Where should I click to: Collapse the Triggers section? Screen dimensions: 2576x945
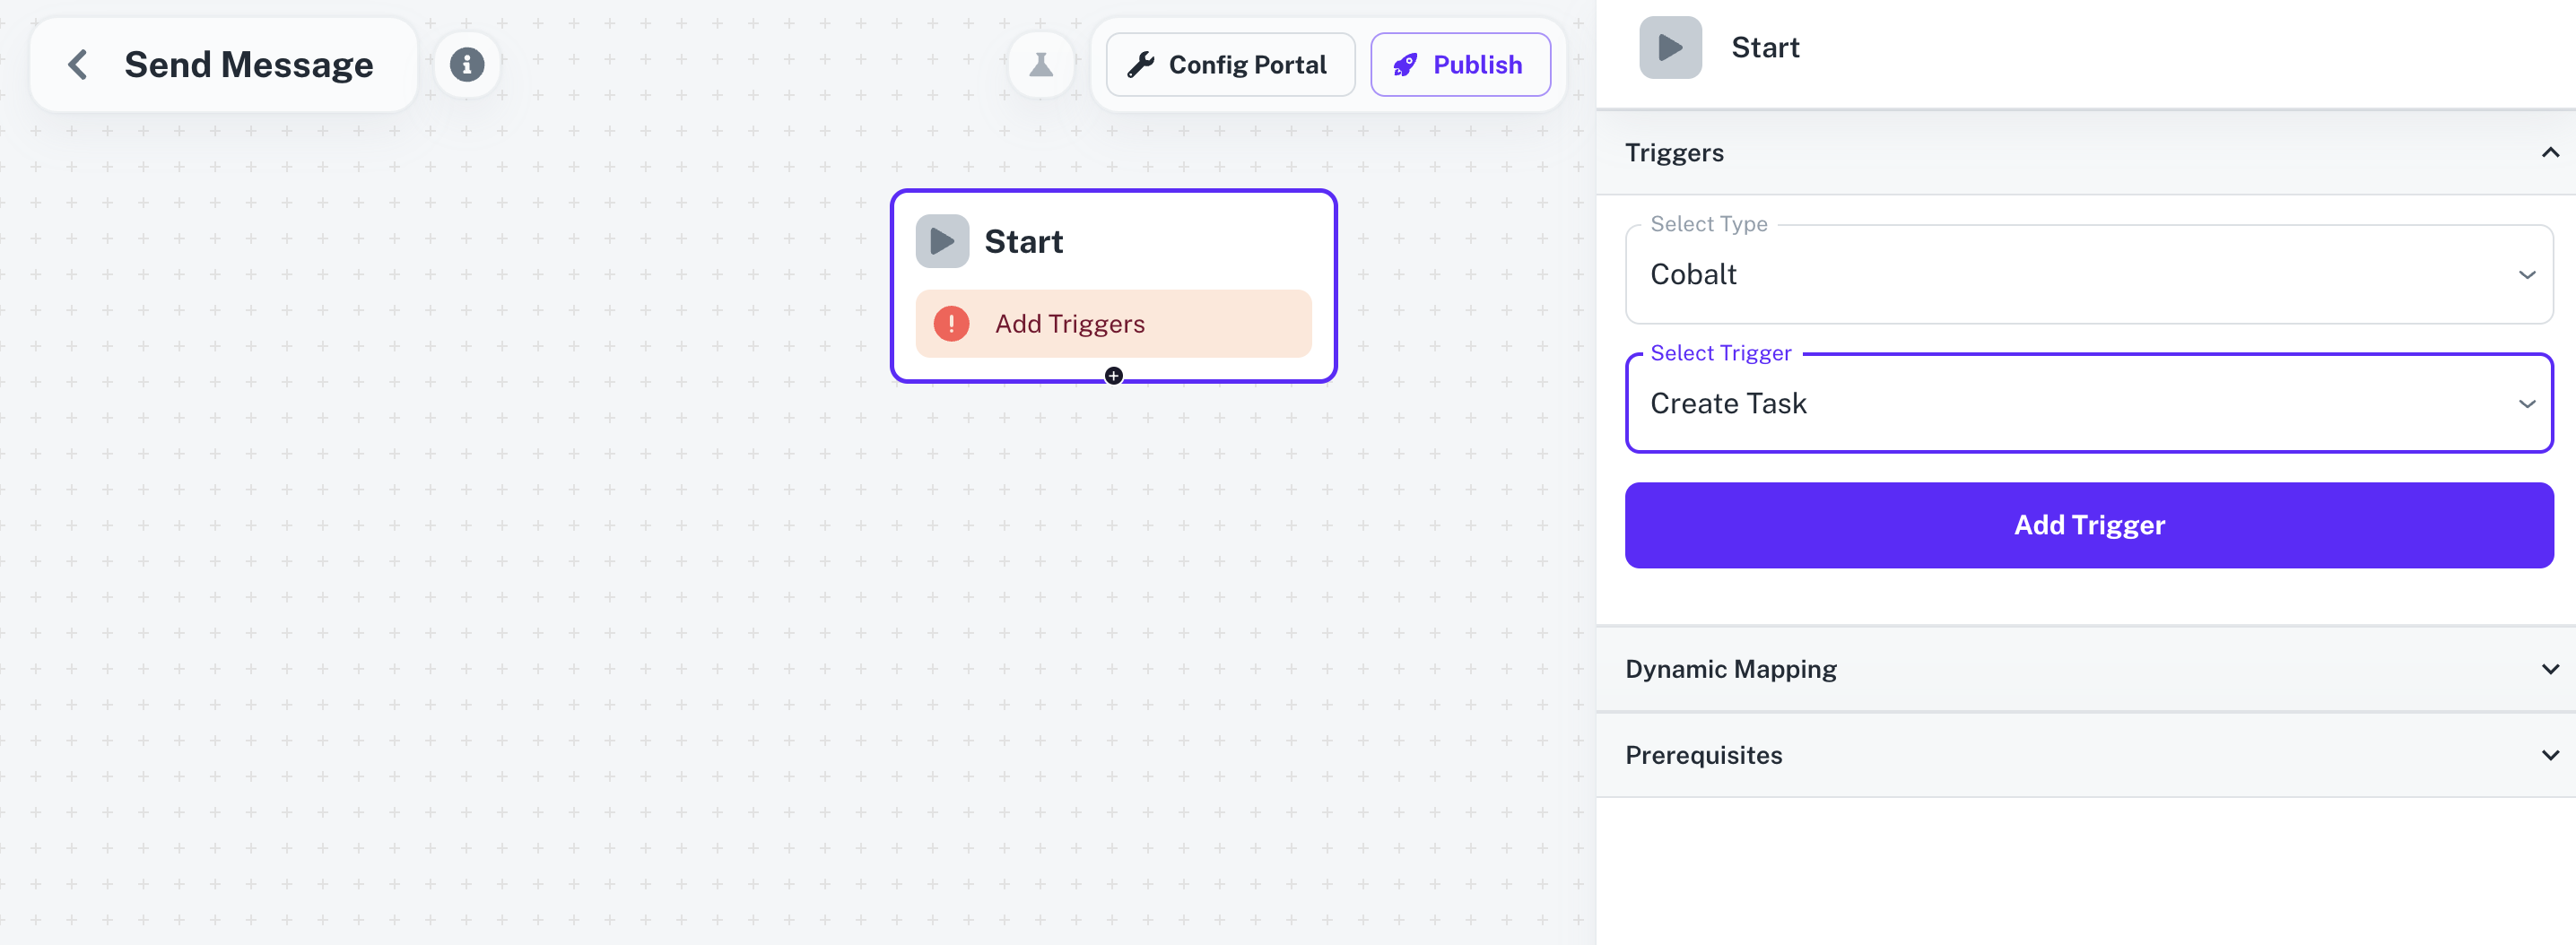(x=2549, y=152)
